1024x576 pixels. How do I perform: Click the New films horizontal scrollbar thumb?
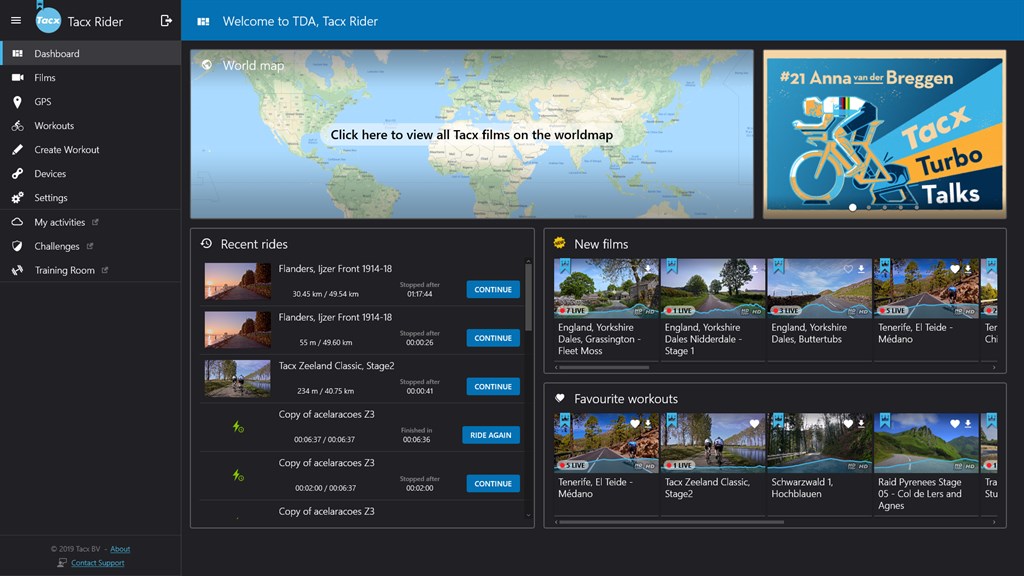(x=604, y=368)
